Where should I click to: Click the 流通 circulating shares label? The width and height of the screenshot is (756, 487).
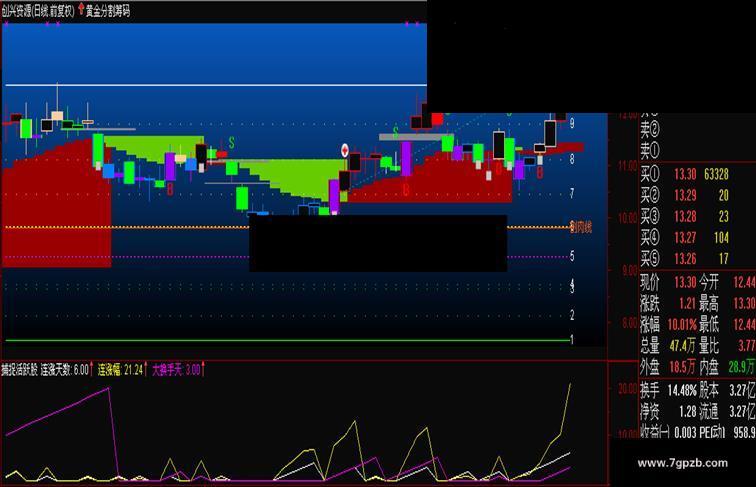(709, 411)
